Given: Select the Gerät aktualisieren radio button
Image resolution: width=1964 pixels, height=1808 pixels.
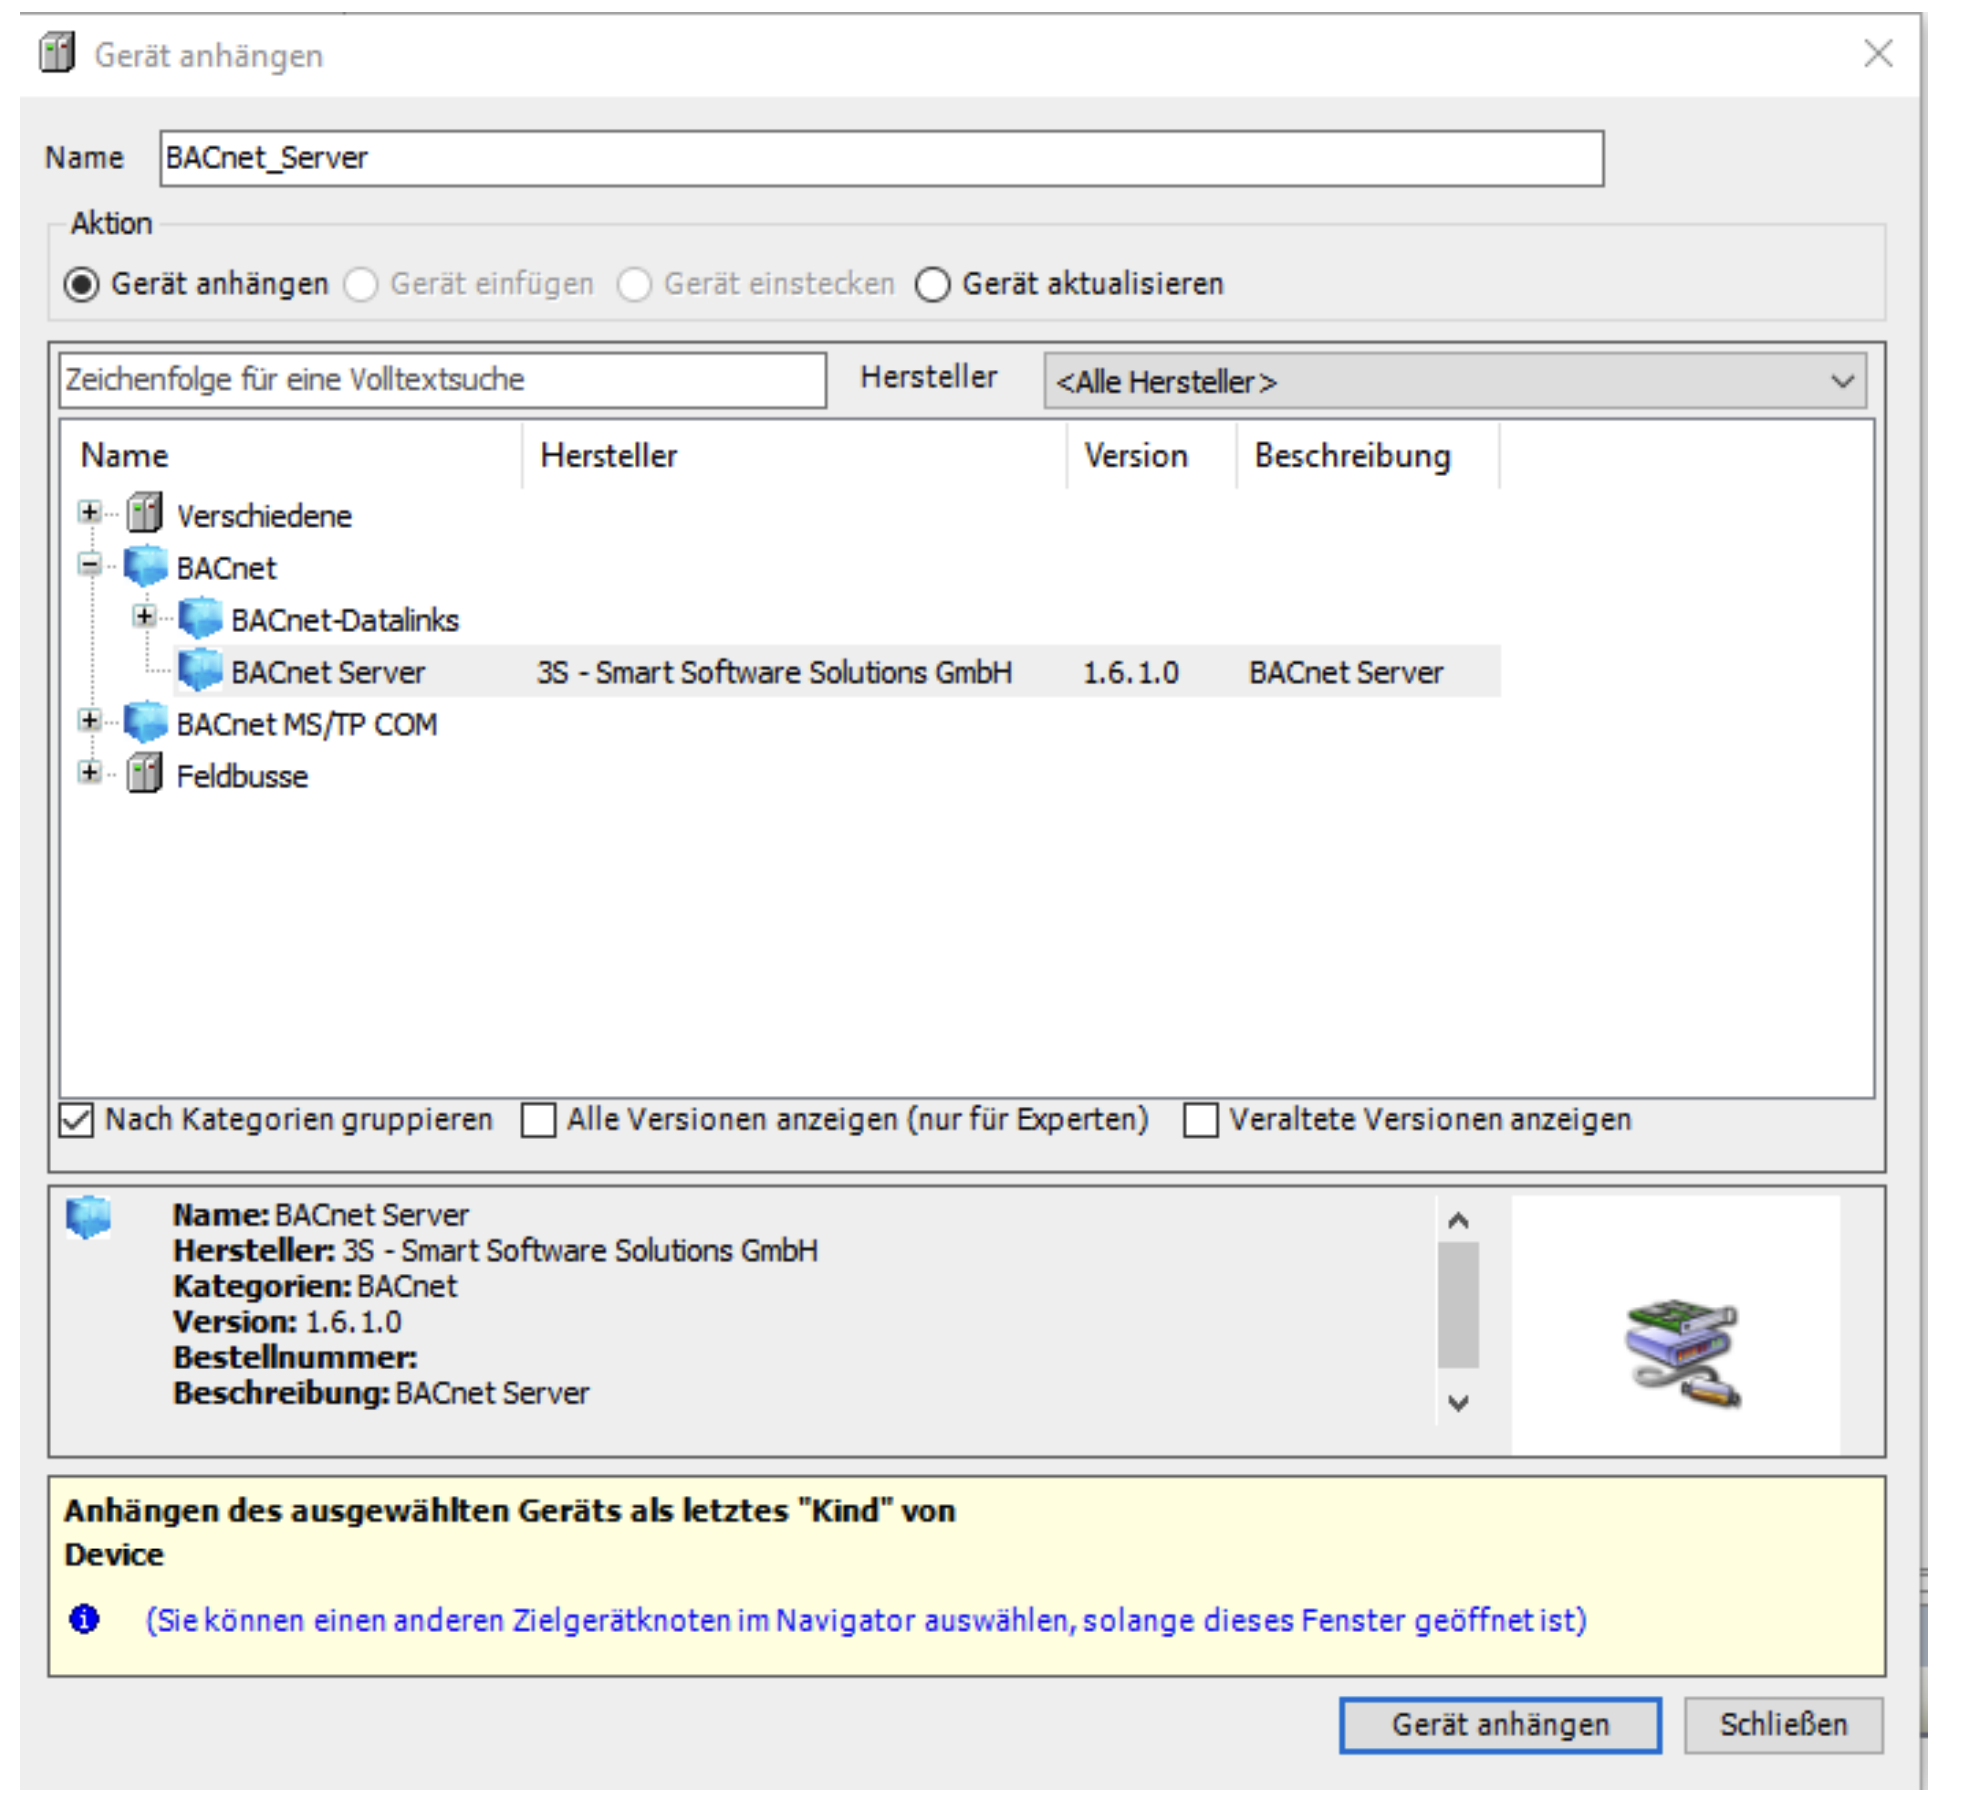Looking at the screenshot, I should point(931,284).
